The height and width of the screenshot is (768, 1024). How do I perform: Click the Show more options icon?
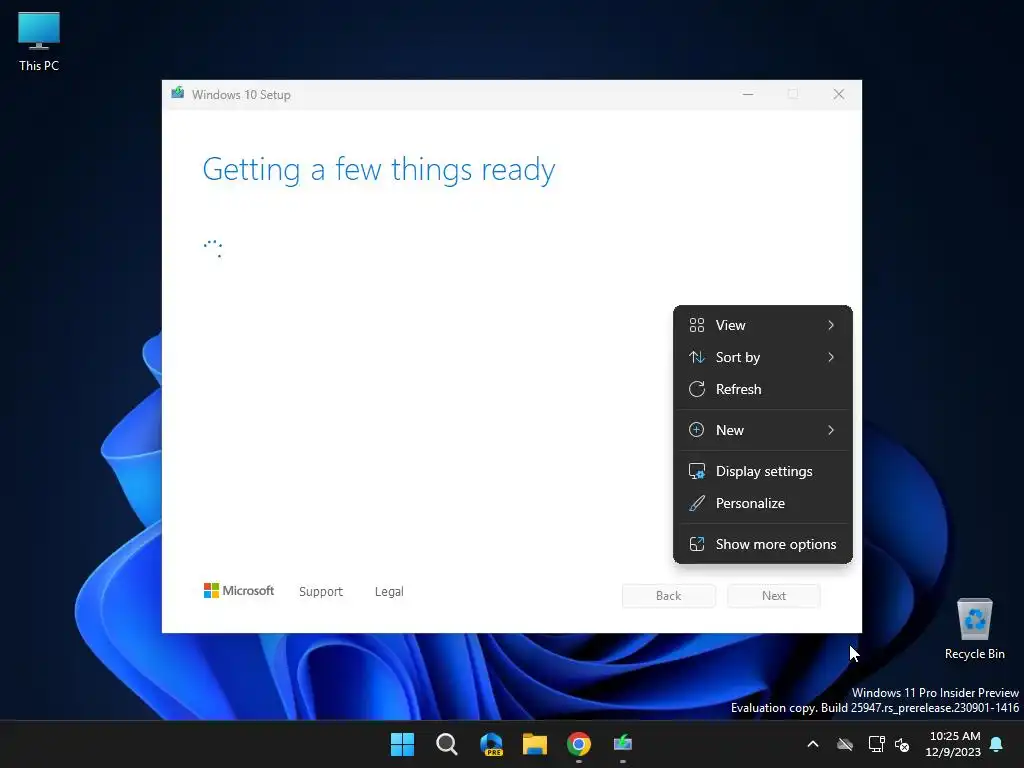[697, 545]
